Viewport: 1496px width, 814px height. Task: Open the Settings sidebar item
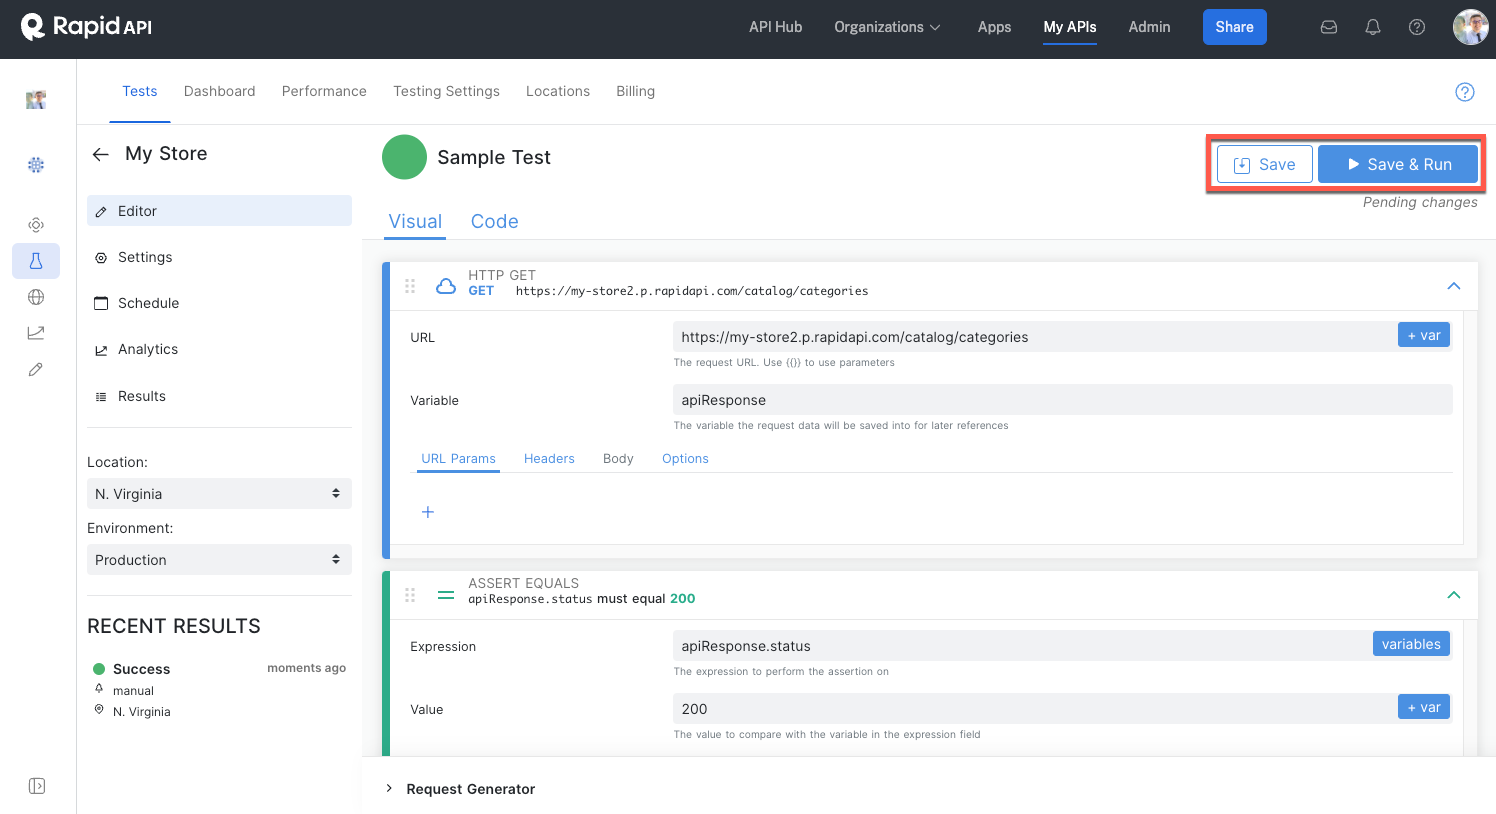219,257
